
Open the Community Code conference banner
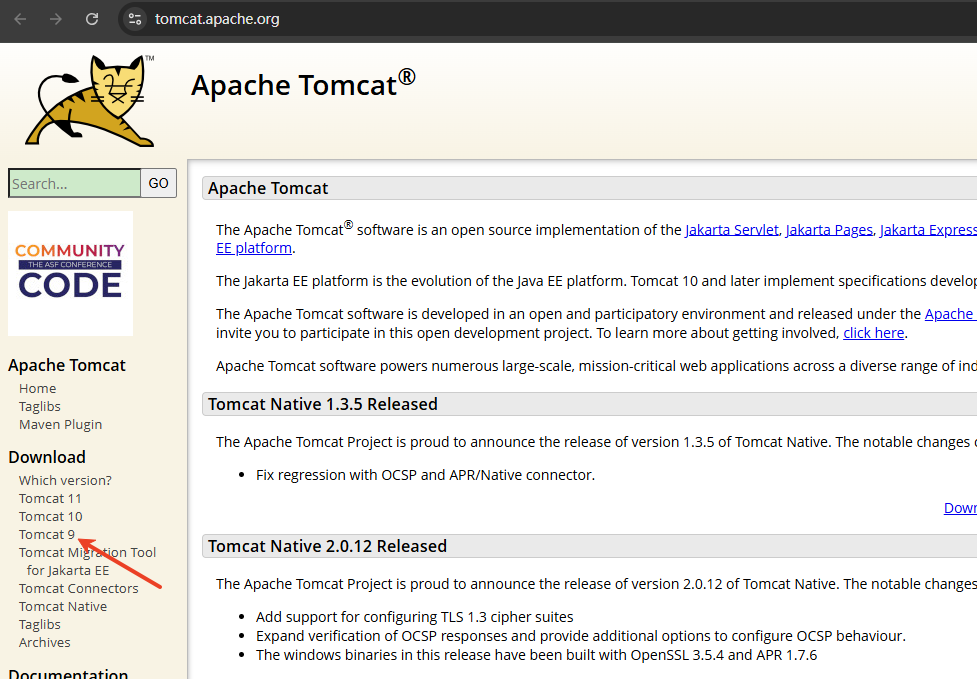(x=70, y=273)
